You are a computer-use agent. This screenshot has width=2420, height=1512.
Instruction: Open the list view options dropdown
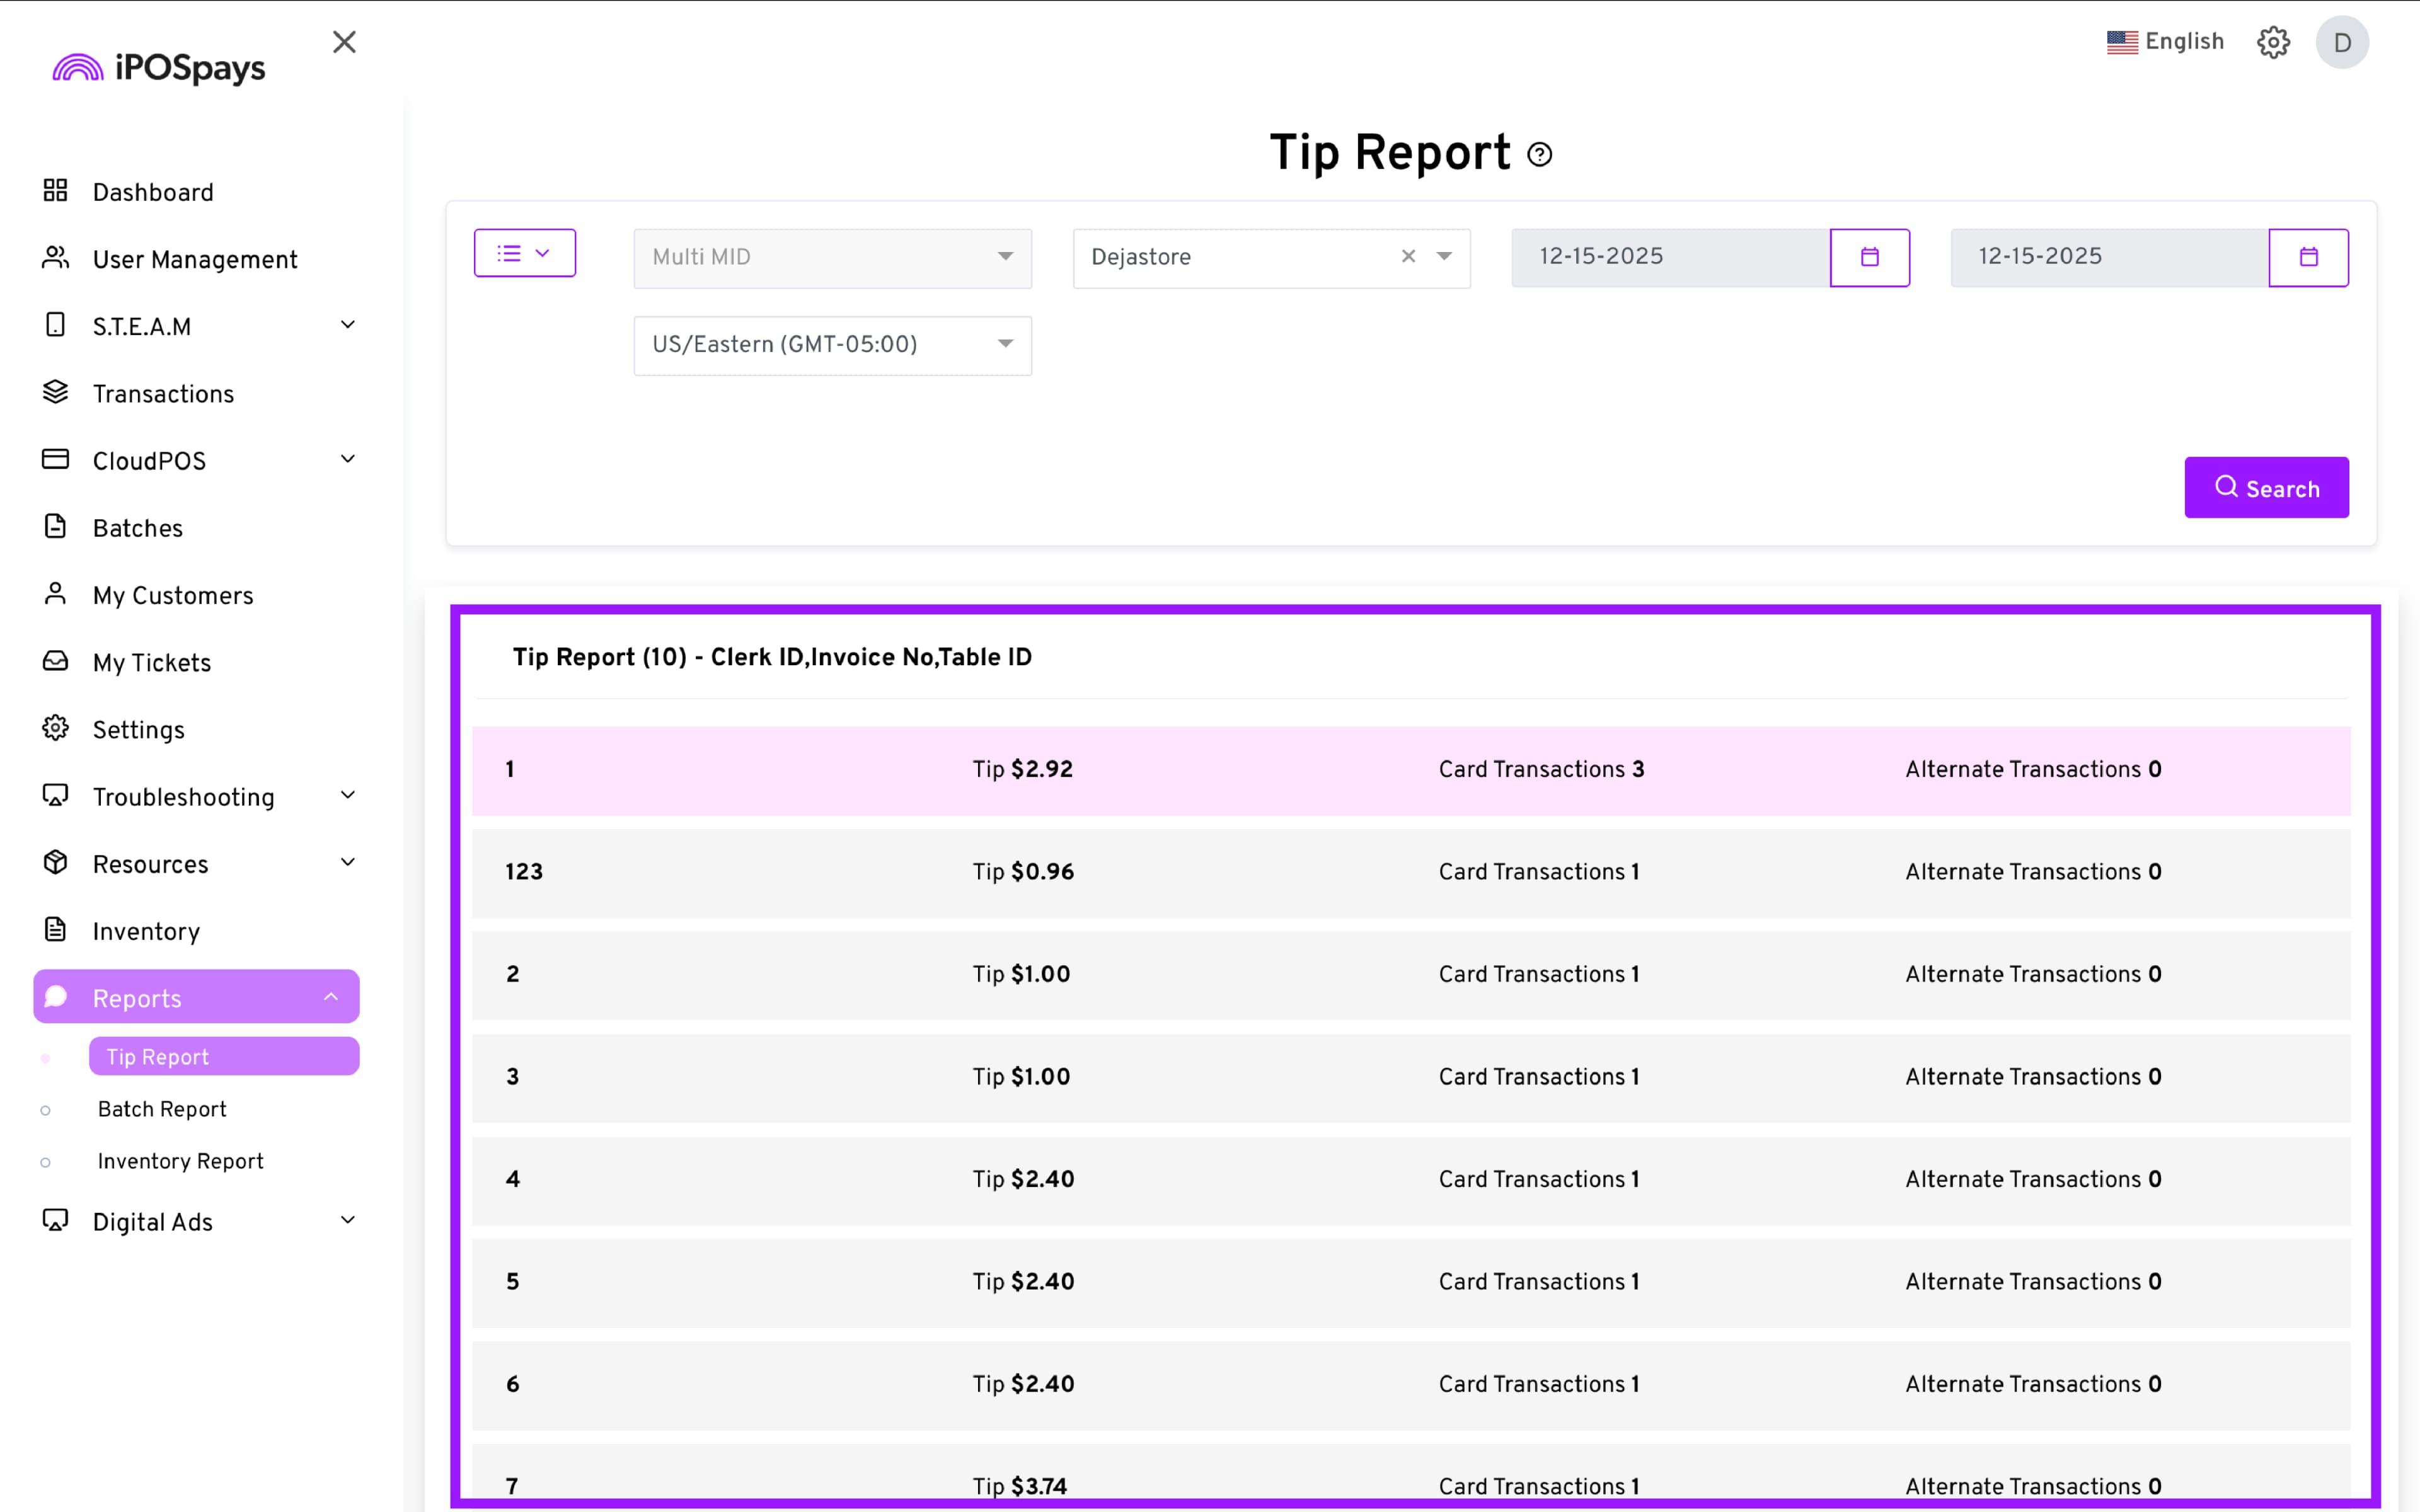[x=524, y=253]
